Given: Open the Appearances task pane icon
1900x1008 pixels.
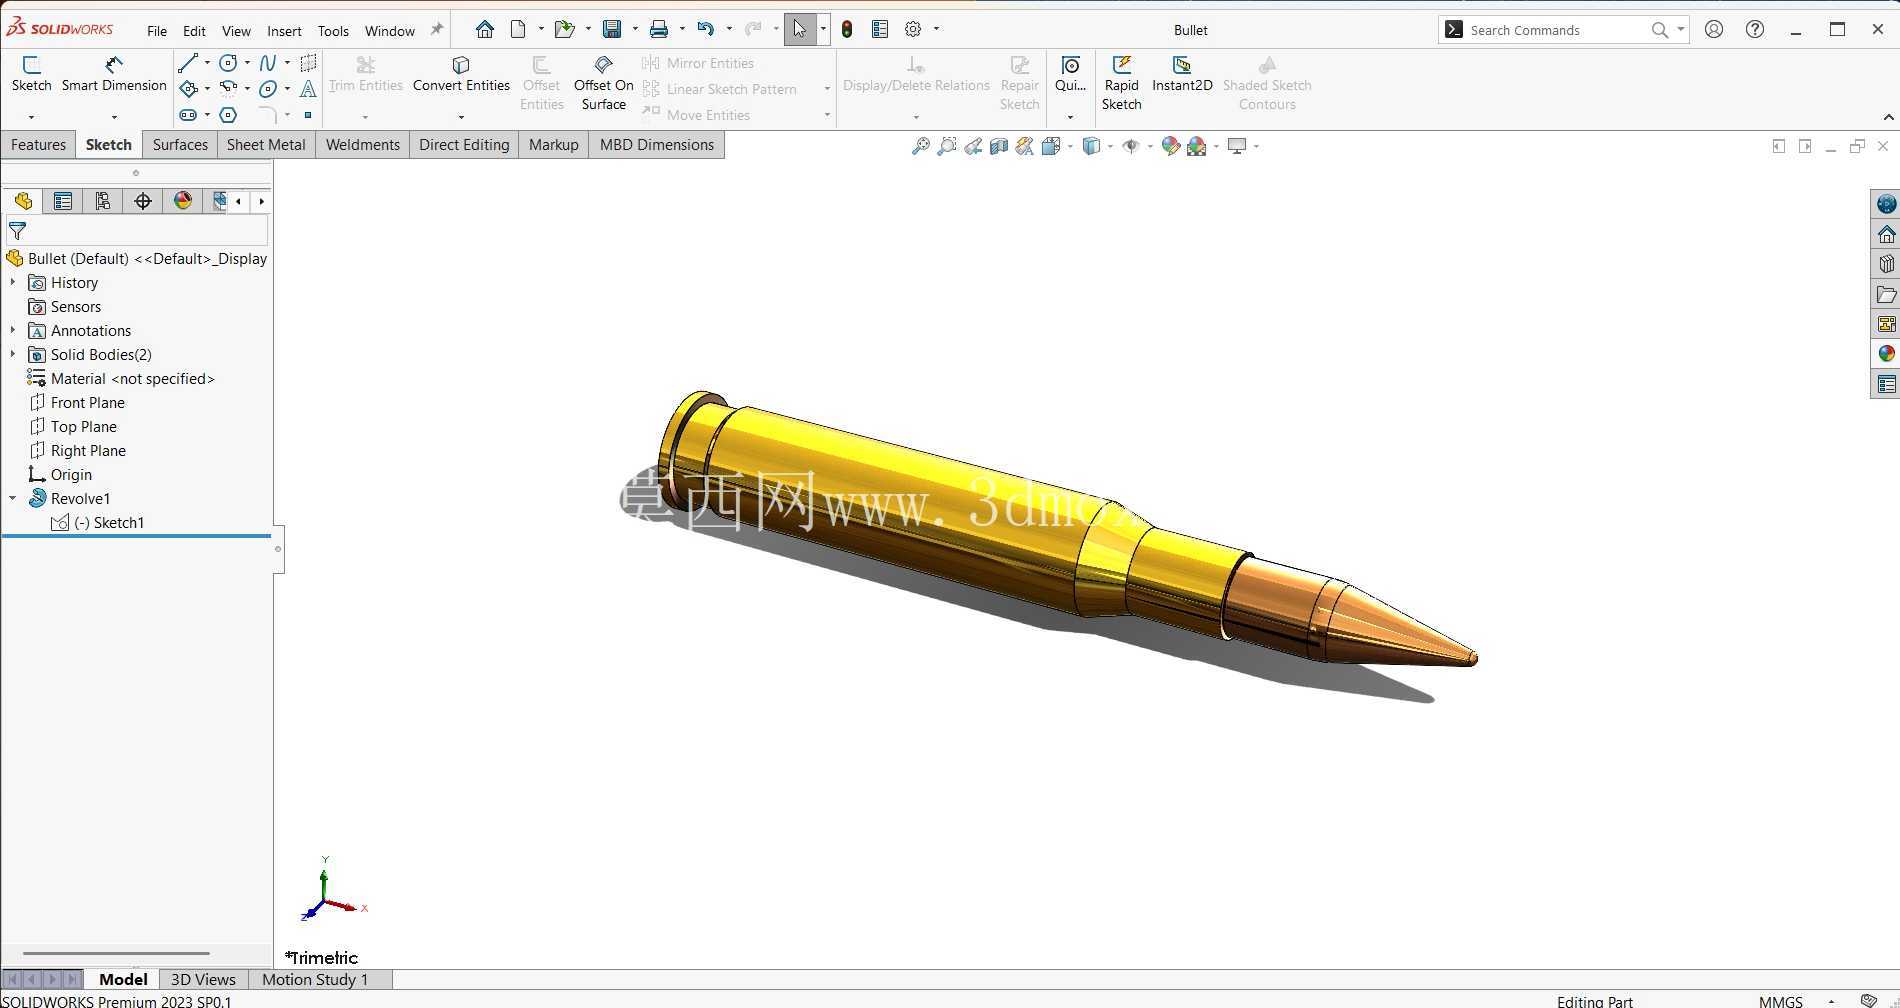Looking at the screenshot, I should click(1886, 354).
